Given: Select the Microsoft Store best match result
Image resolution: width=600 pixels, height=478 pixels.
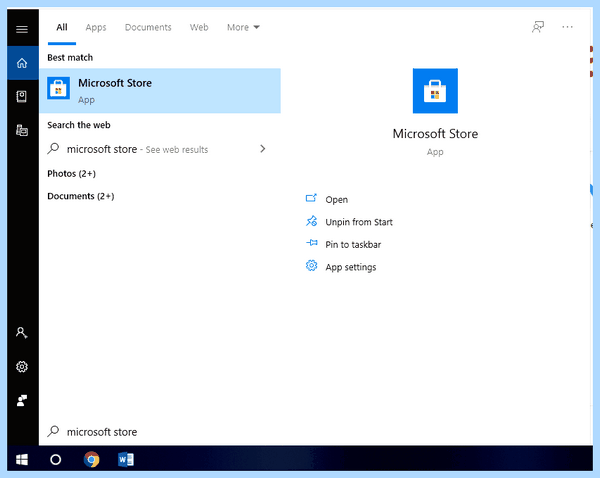Looking at the screenshot, I should tap(160, 91).
